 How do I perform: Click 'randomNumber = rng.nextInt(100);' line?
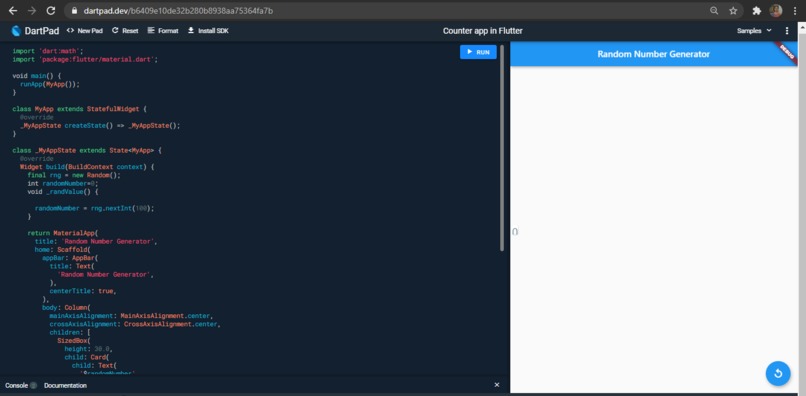(95, 208)
